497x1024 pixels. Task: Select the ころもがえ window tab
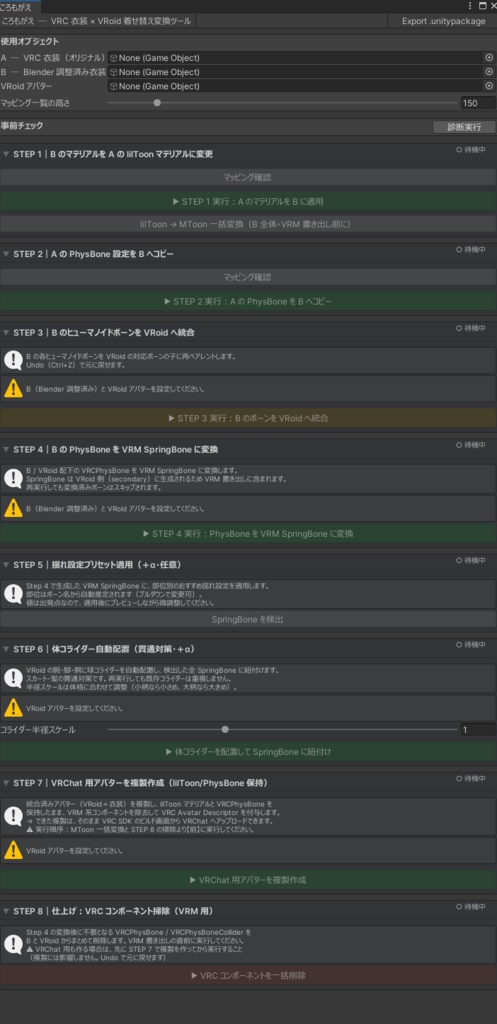pos(20,7)
